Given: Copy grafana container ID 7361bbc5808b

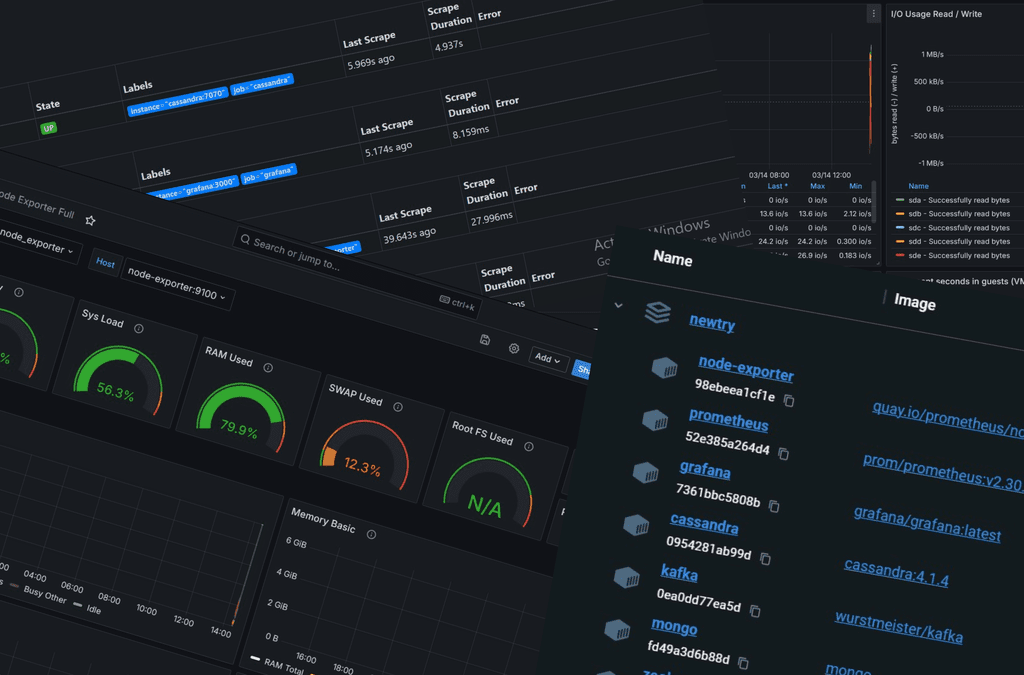Looking at the screenshot, I should [775, 506].
